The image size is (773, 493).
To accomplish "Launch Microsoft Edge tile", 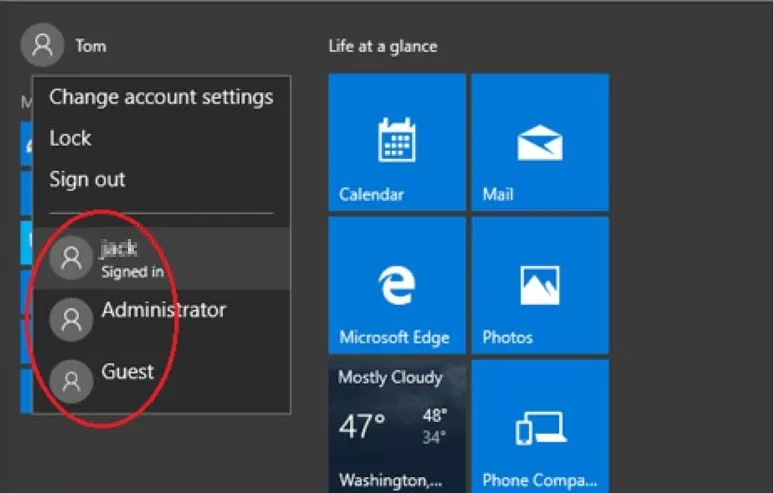I will [397, 285].
